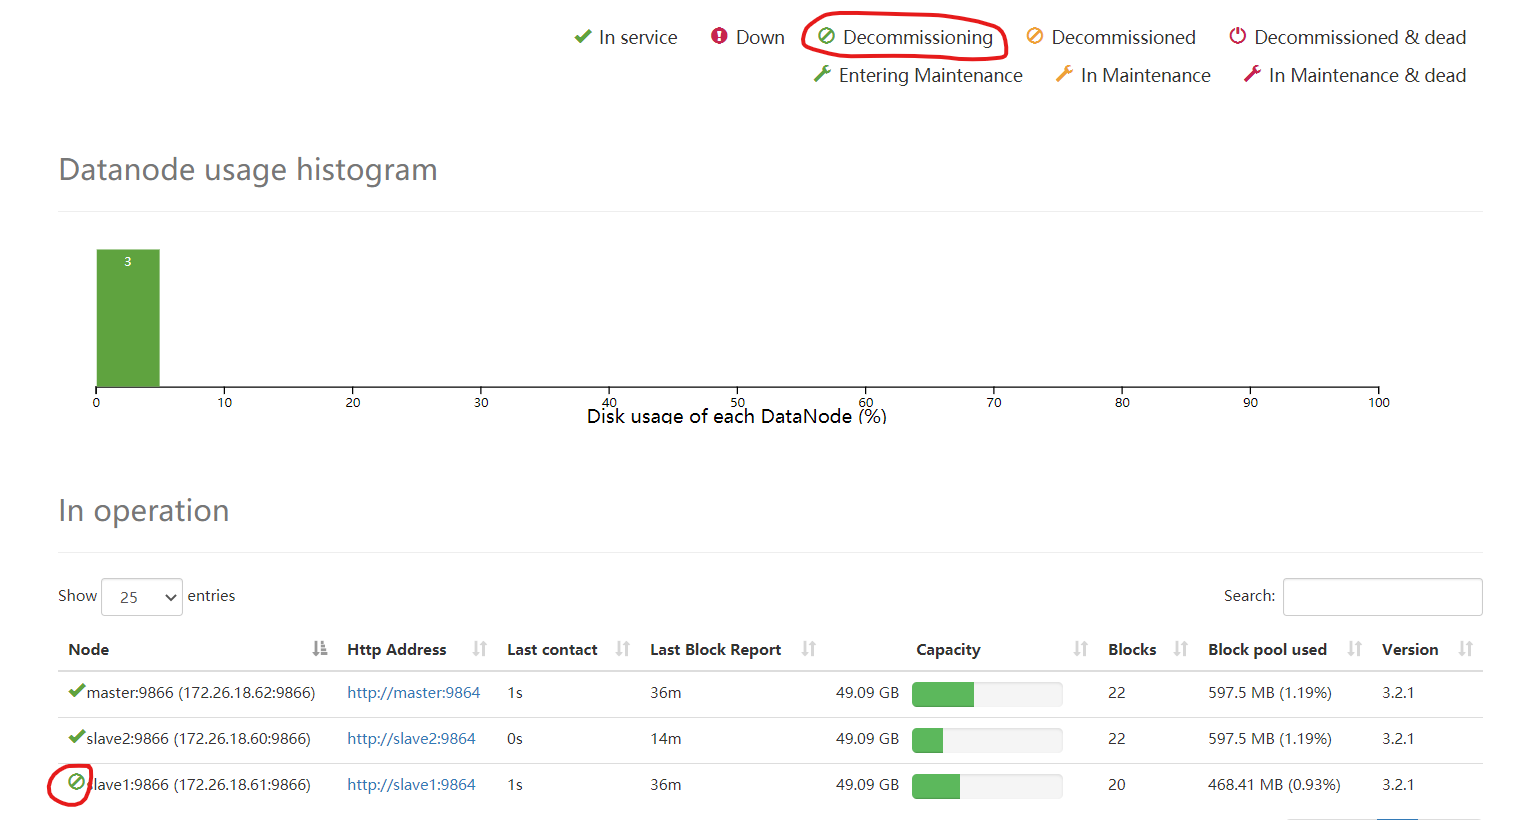Click the capacity usage bar for slave1
The height and width of the screenshot is (820, 1532).
pyautogui.click(x=987, y=786)
